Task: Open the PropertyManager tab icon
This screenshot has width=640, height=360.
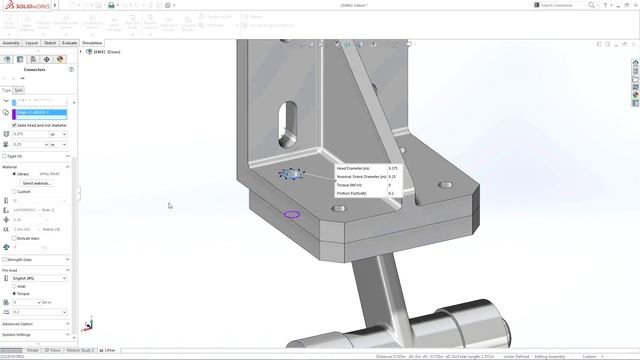Action: click(x=20, y=60)
